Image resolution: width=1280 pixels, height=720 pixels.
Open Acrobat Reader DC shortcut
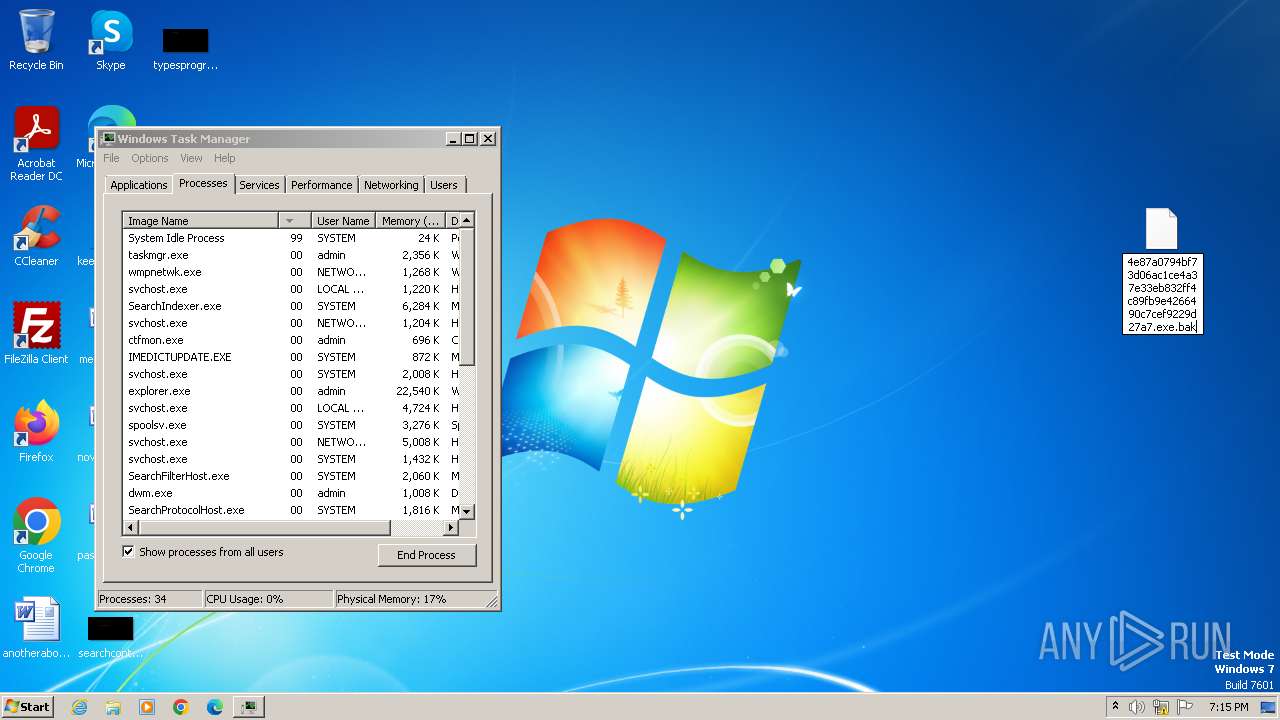tap(36, 144)
